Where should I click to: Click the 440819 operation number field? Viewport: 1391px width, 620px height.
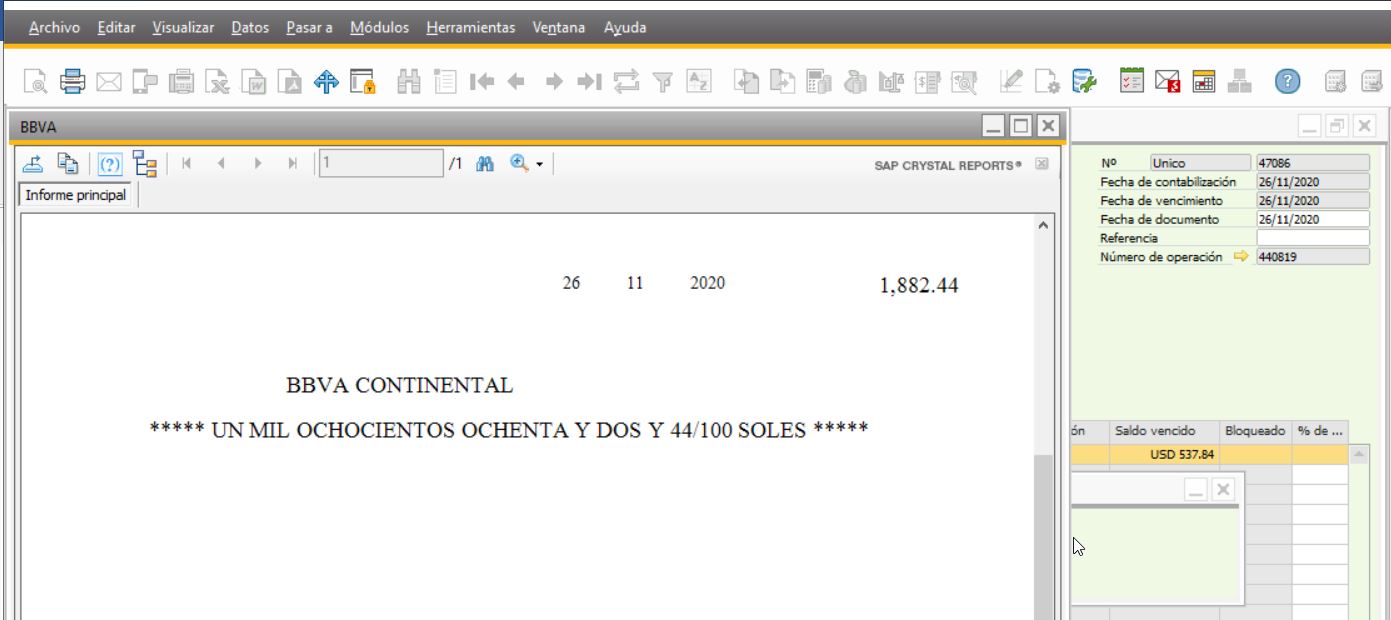click(1312, 256)
